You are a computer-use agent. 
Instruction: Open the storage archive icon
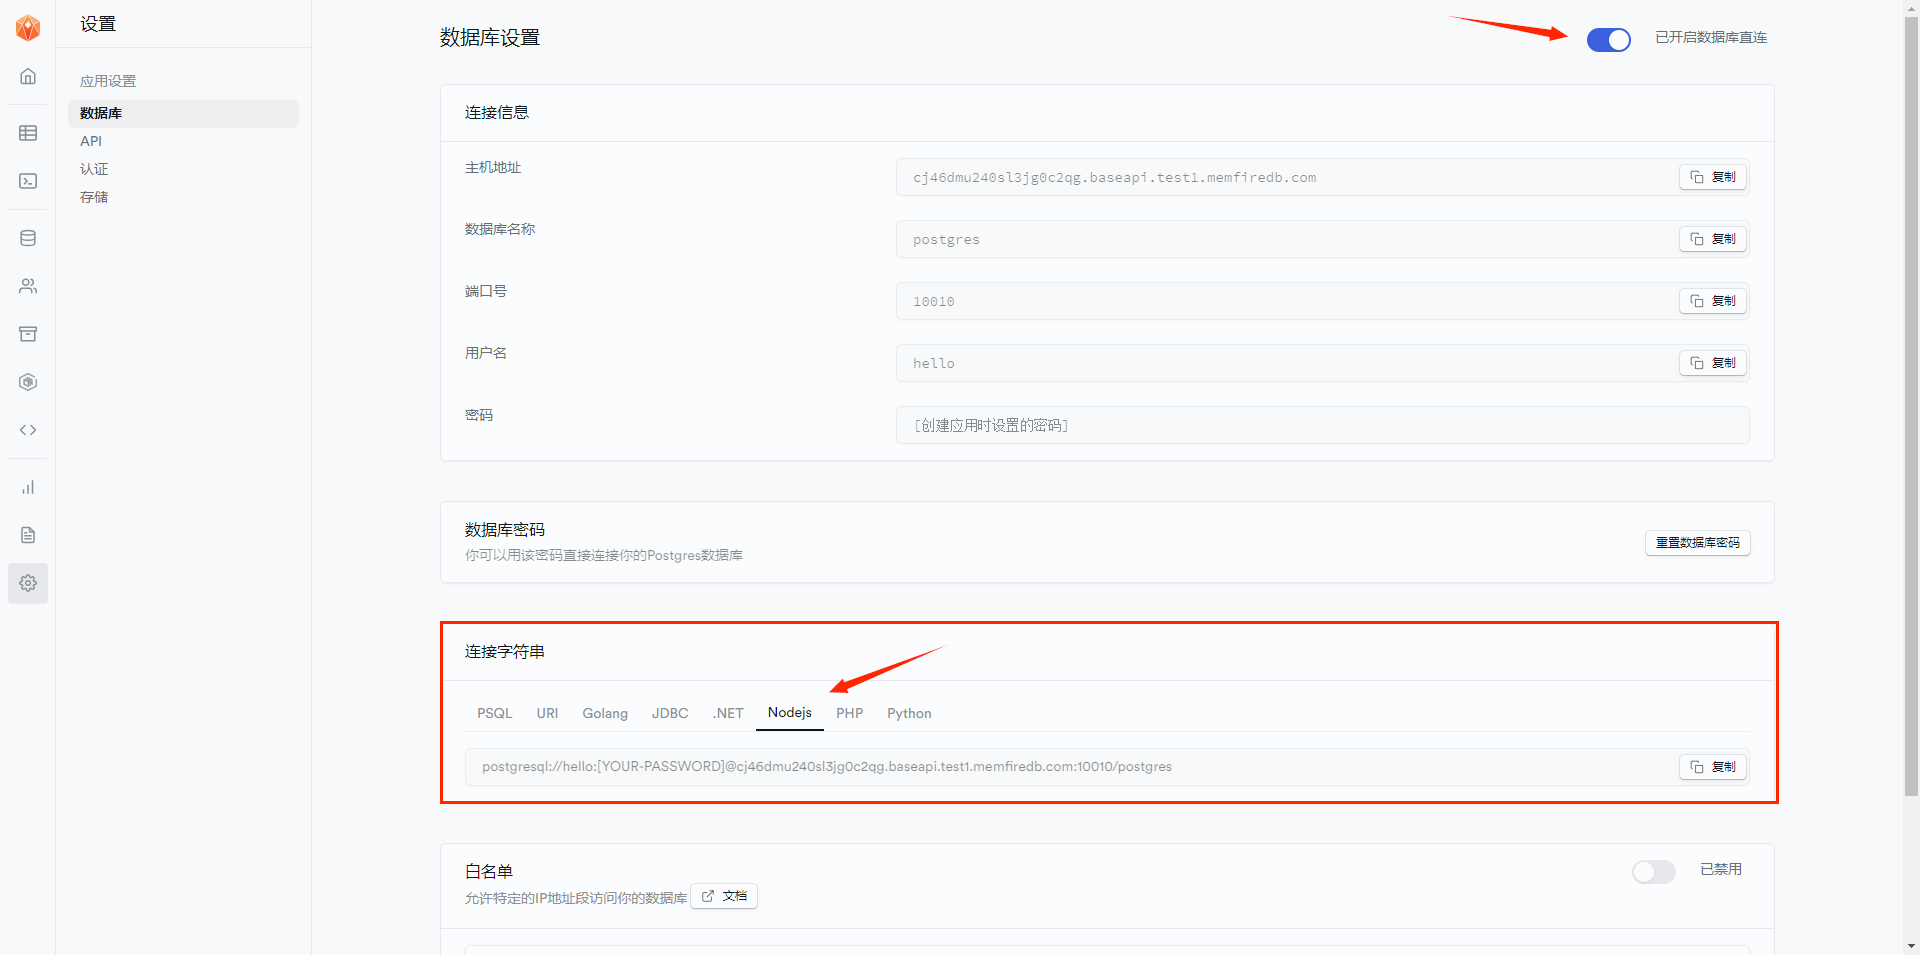(28, 334)
